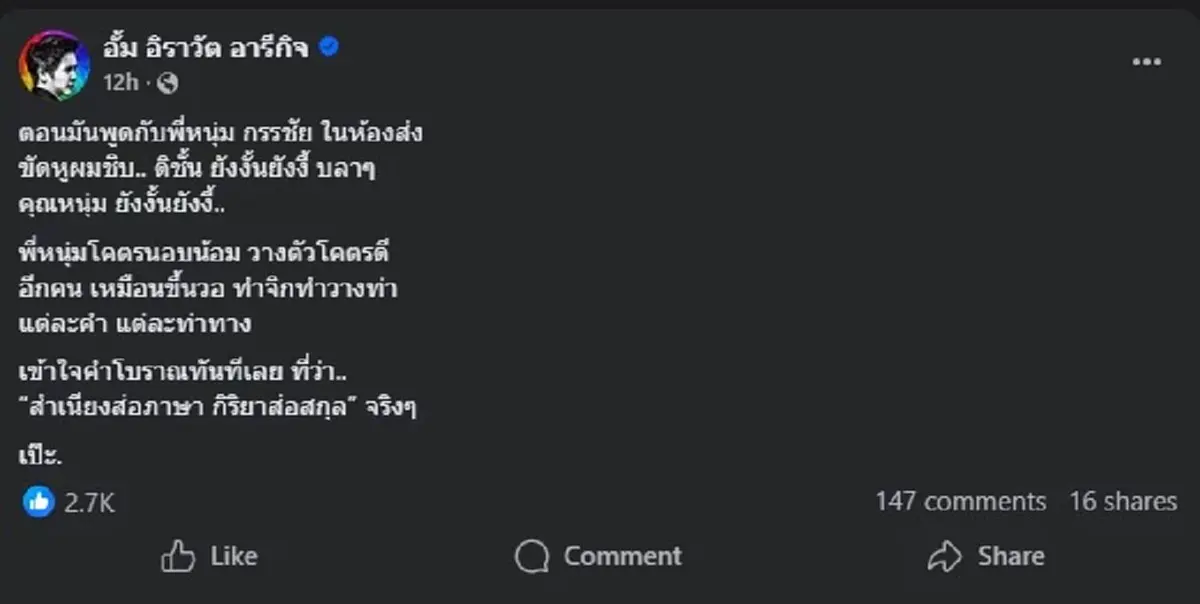Click the Comment speech bubble icon
1200x604 pixels.
(x=531, y=556)
